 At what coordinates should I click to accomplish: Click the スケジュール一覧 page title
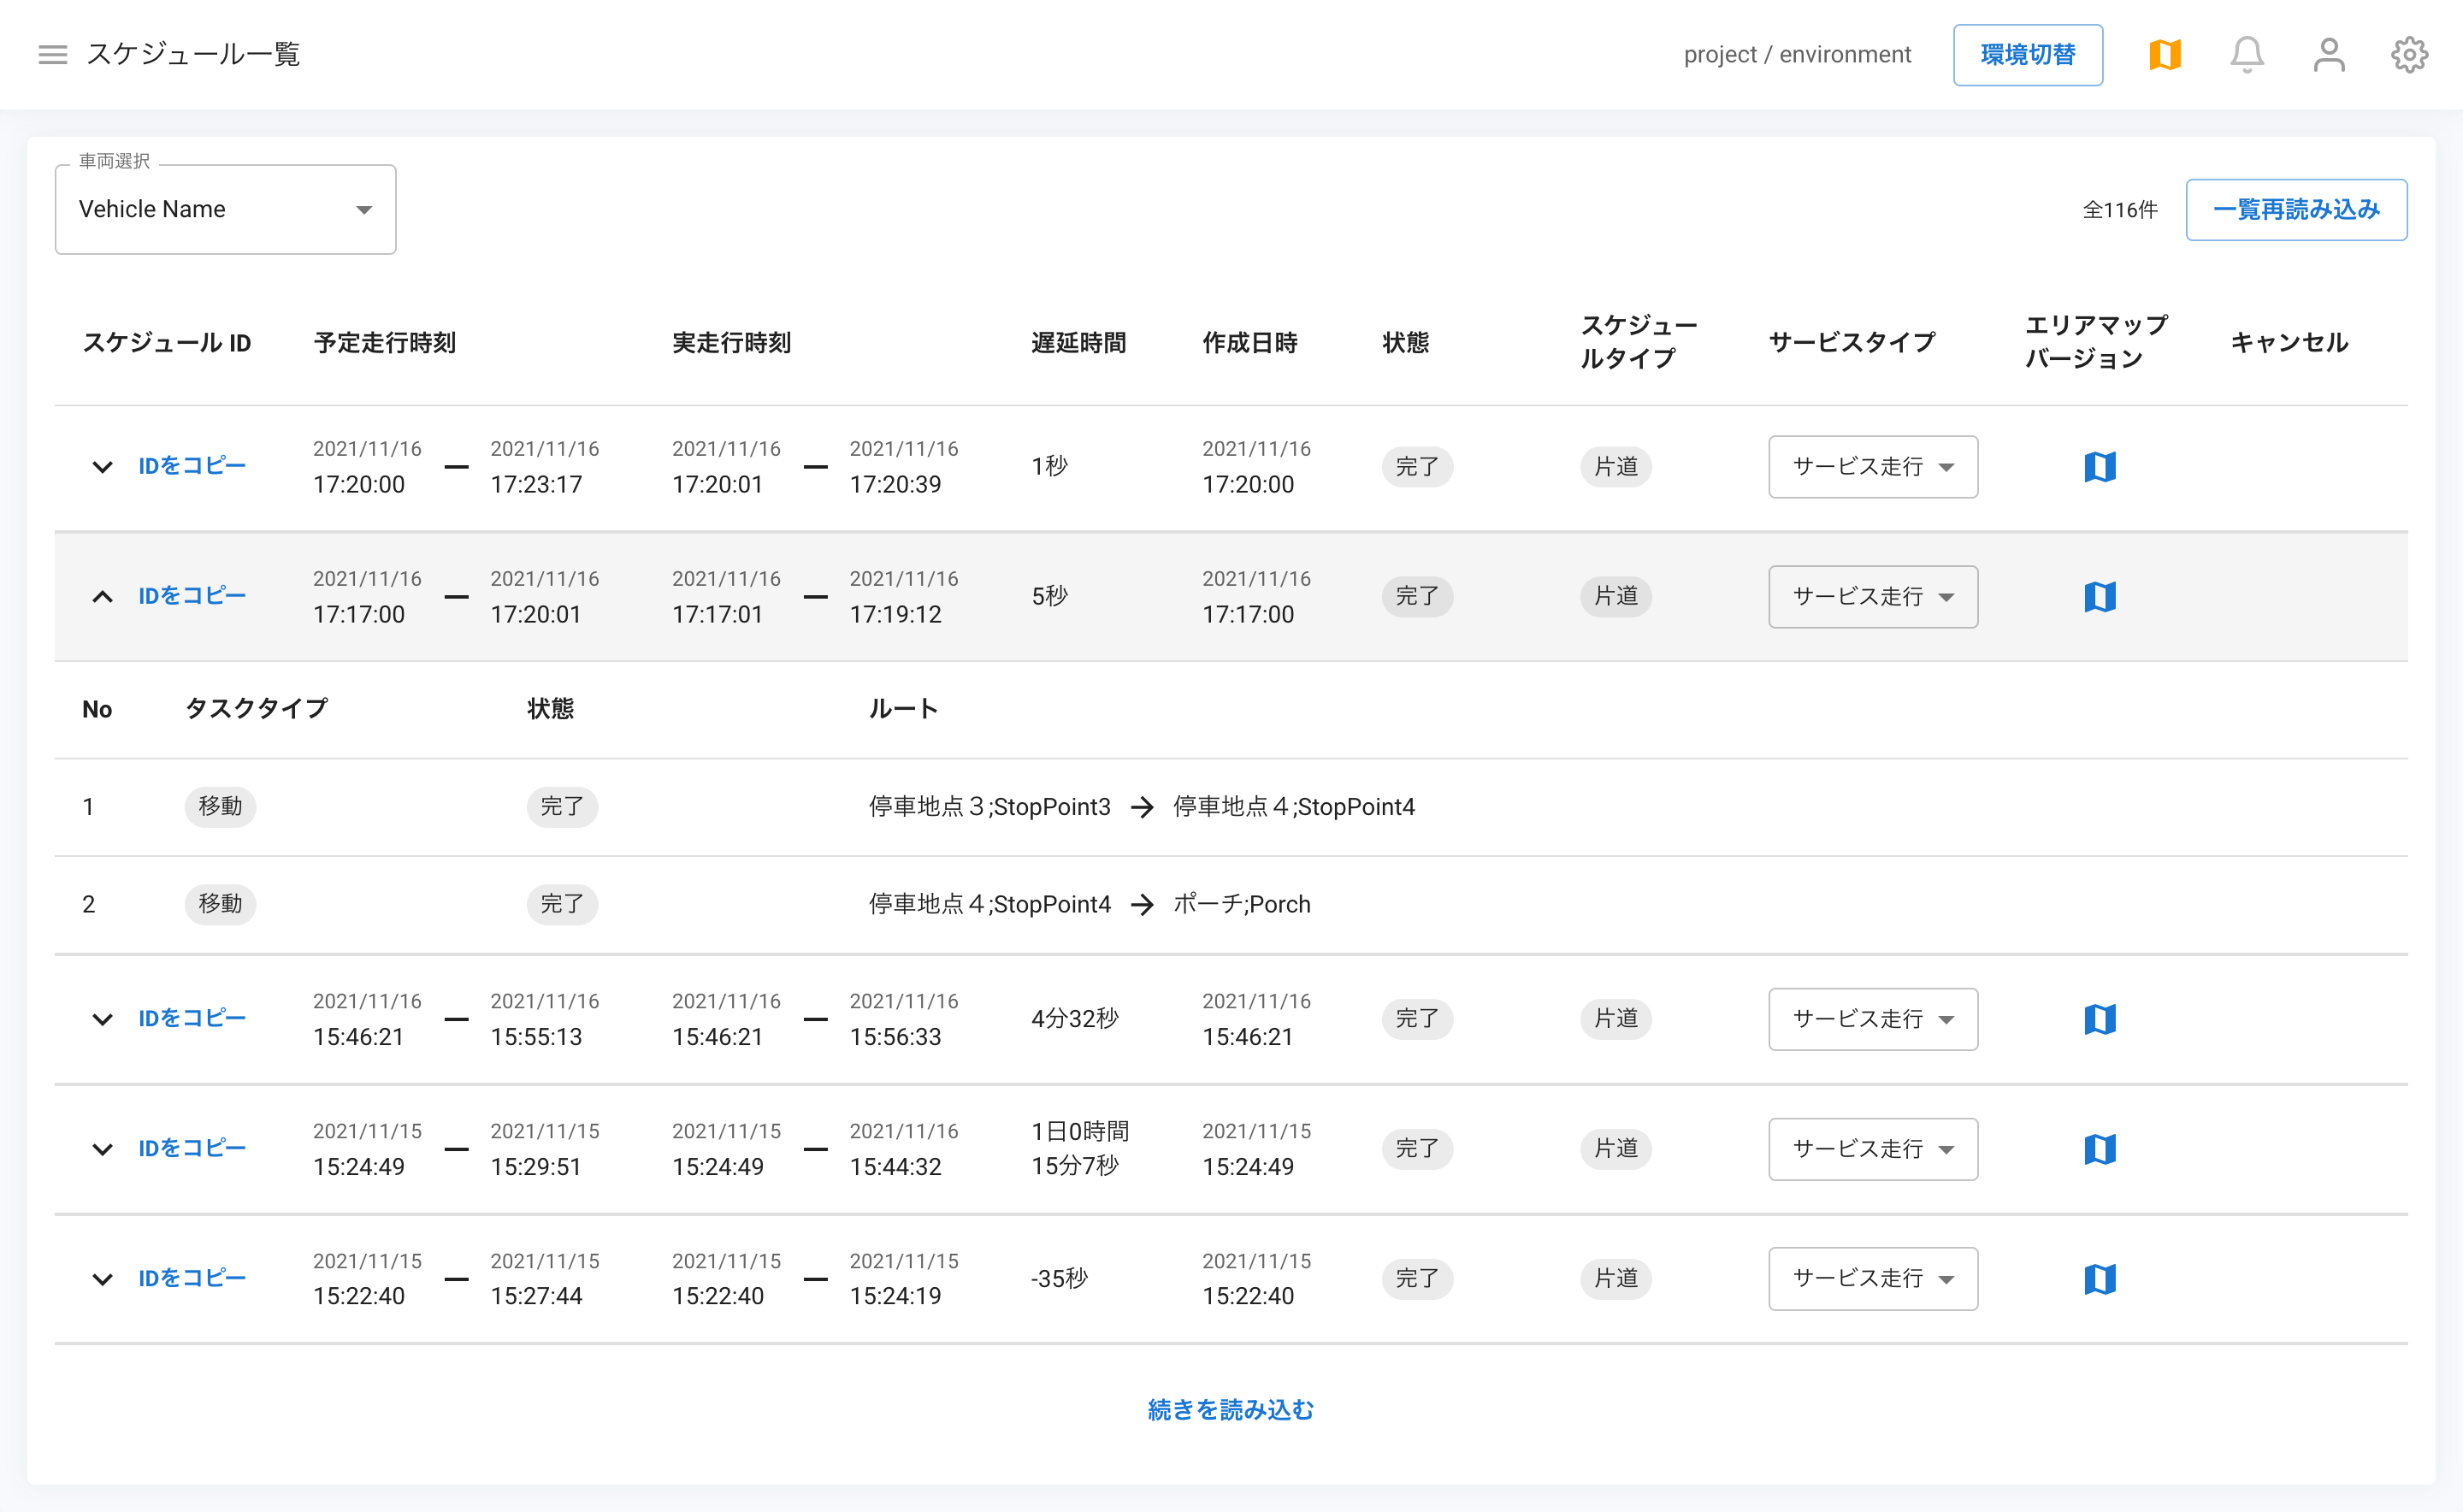193,54
